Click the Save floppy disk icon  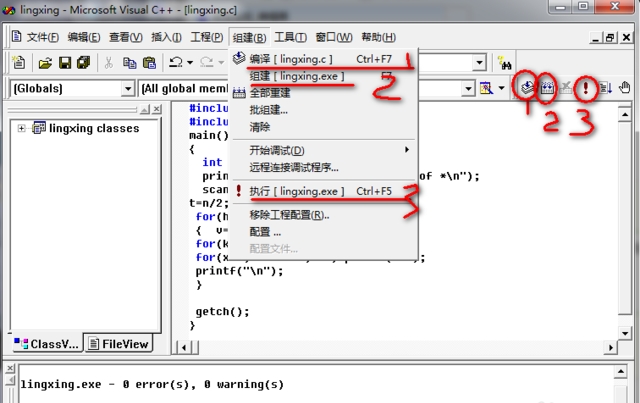pos(65,63)
